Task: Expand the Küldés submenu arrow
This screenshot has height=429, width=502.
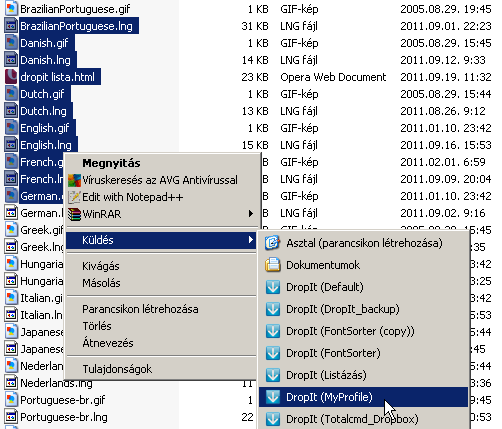Action: click(x=251, y=240)
